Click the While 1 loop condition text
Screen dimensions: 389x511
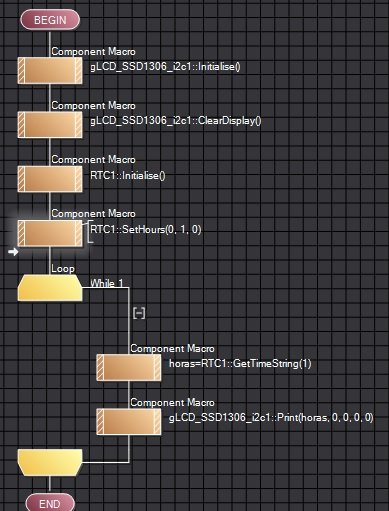(x=107, y=283)
